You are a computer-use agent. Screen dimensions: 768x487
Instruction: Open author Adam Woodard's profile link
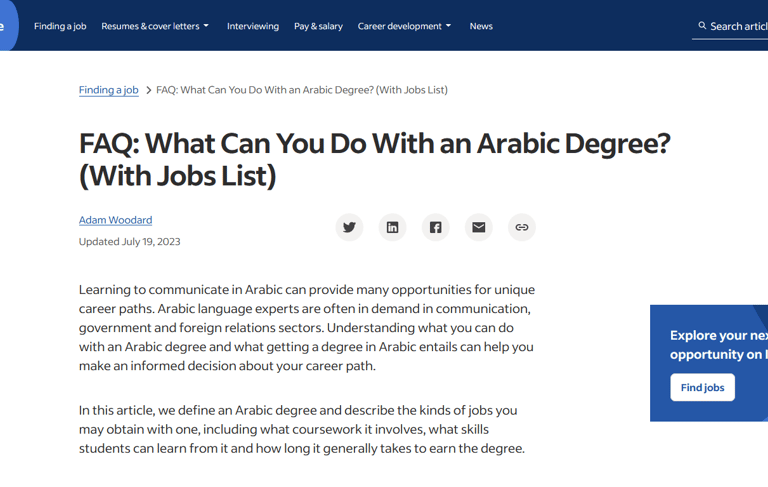click(115, 220)
